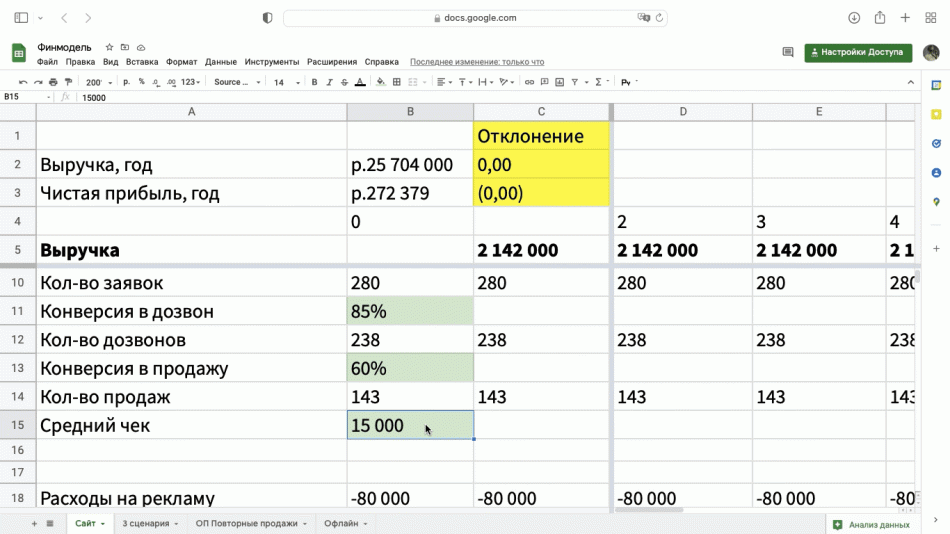The width and height of the screenshot is (950, 534).
Task: Open the fill color picker
Action: click(x=382, y=82)
